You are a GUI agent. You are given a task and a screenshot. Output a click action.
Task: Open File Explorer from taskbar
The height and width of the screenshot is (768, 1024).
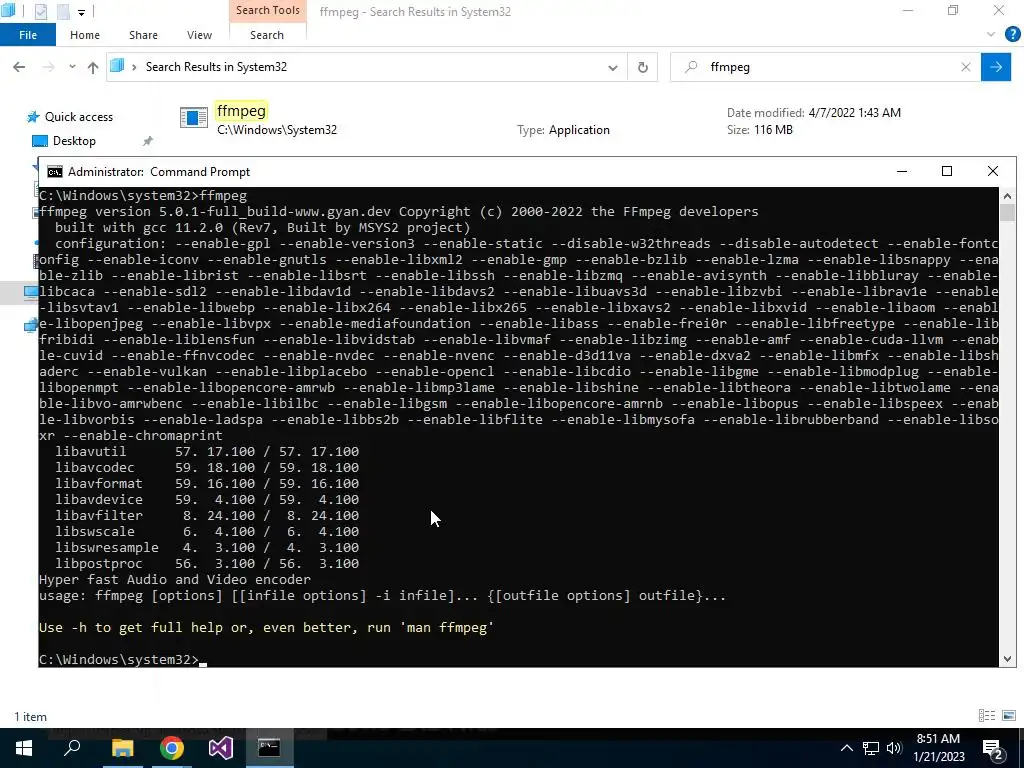pos(122,748)
